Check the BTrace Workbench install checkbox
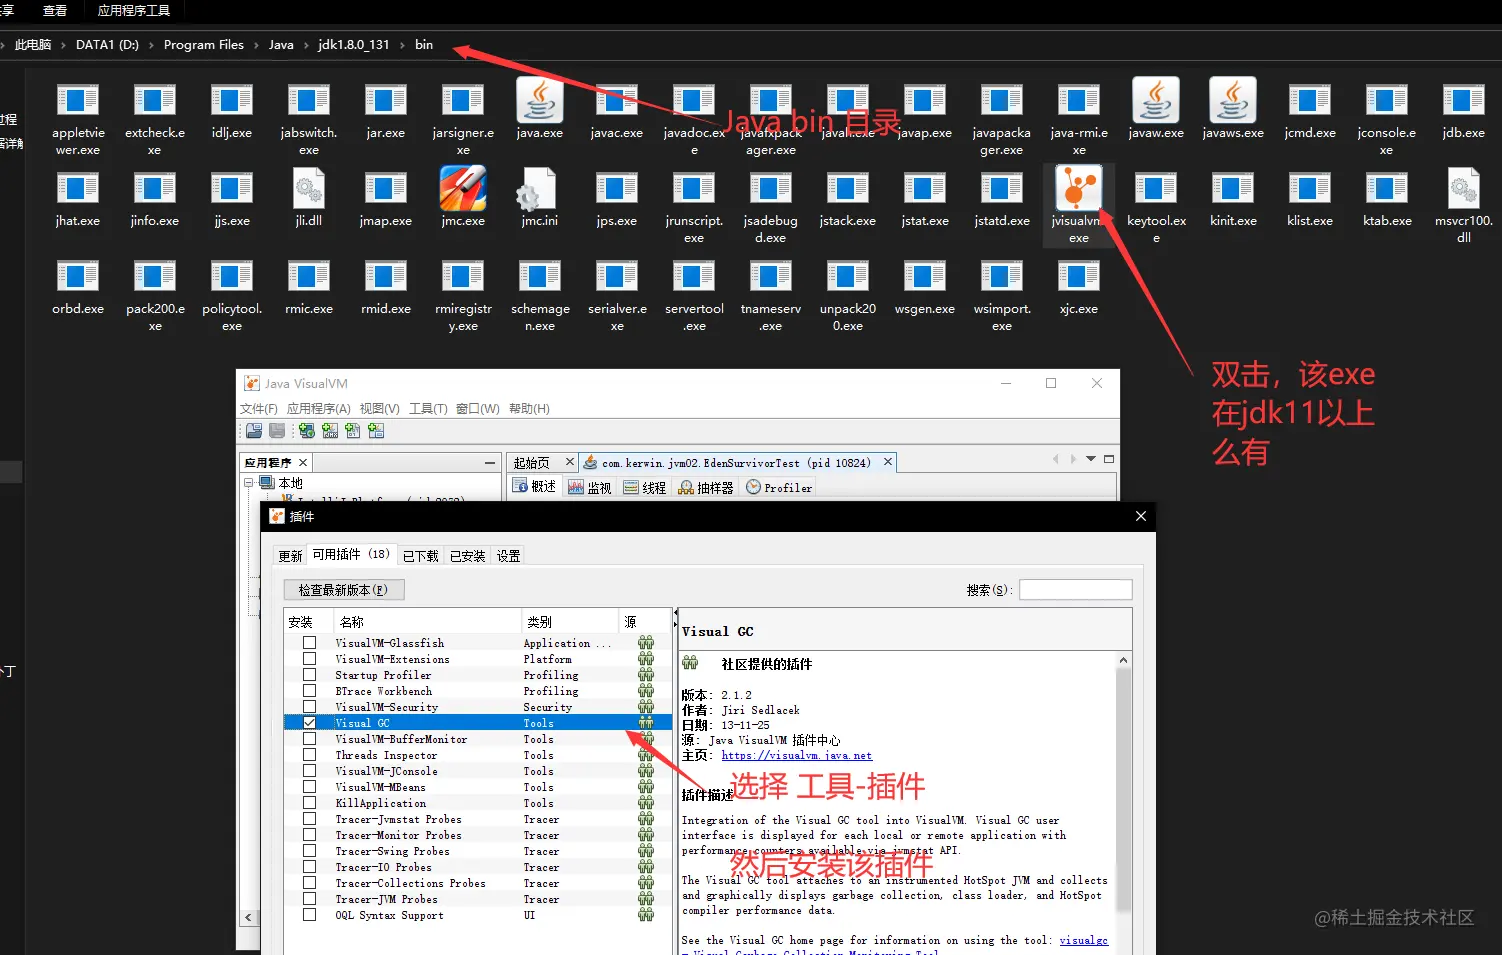 click(x=310, y=691)
